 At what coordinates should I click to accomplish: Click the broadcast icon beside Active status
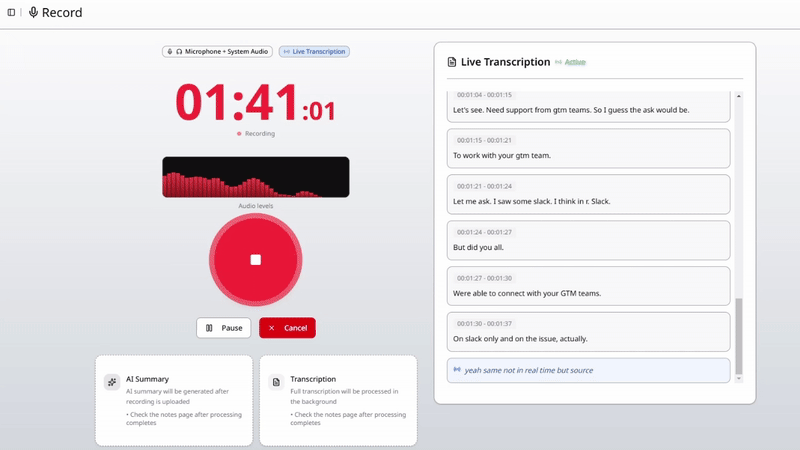[558, 62]
